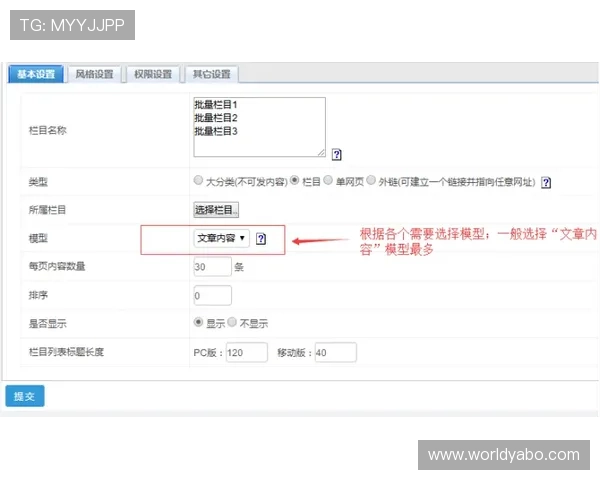
Task: Click the 每页内容数量 input field
Action: click(x=212, y=266)
